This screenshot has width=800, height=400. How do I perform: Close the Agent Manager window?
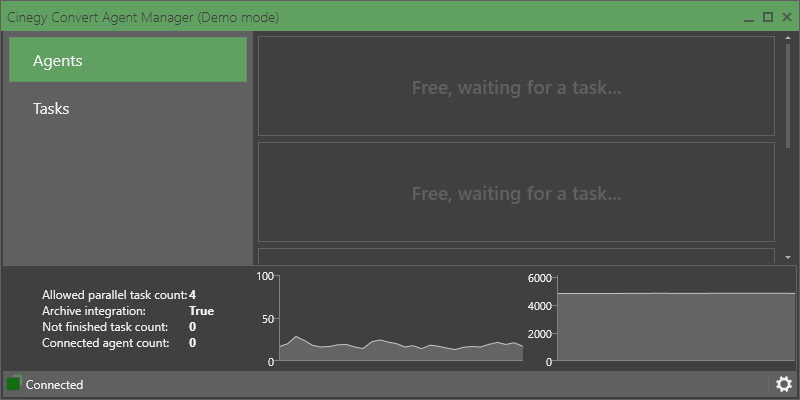click(x=787, y=17)
